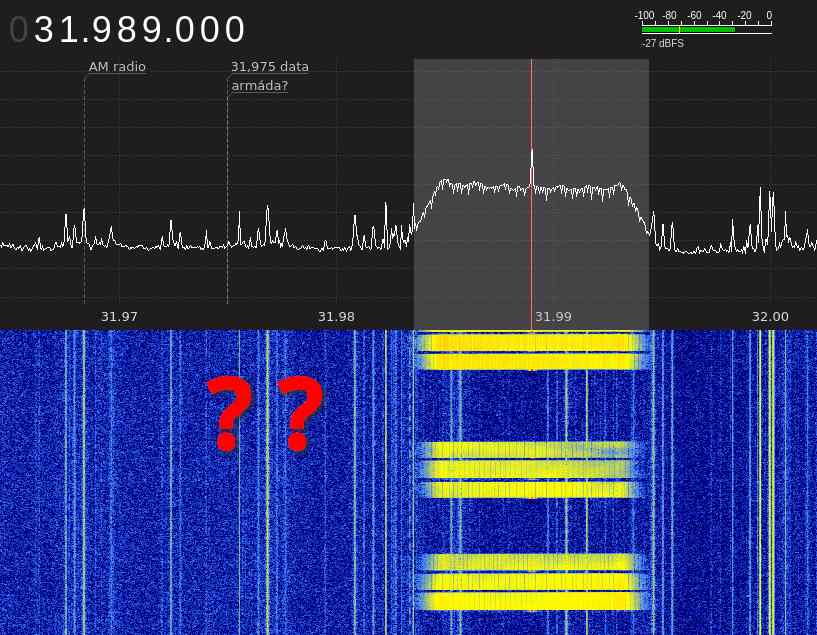Screen dimensions: 817x635
Task: Click the green signal strength meter bar
Action: (x=688, y=29)
